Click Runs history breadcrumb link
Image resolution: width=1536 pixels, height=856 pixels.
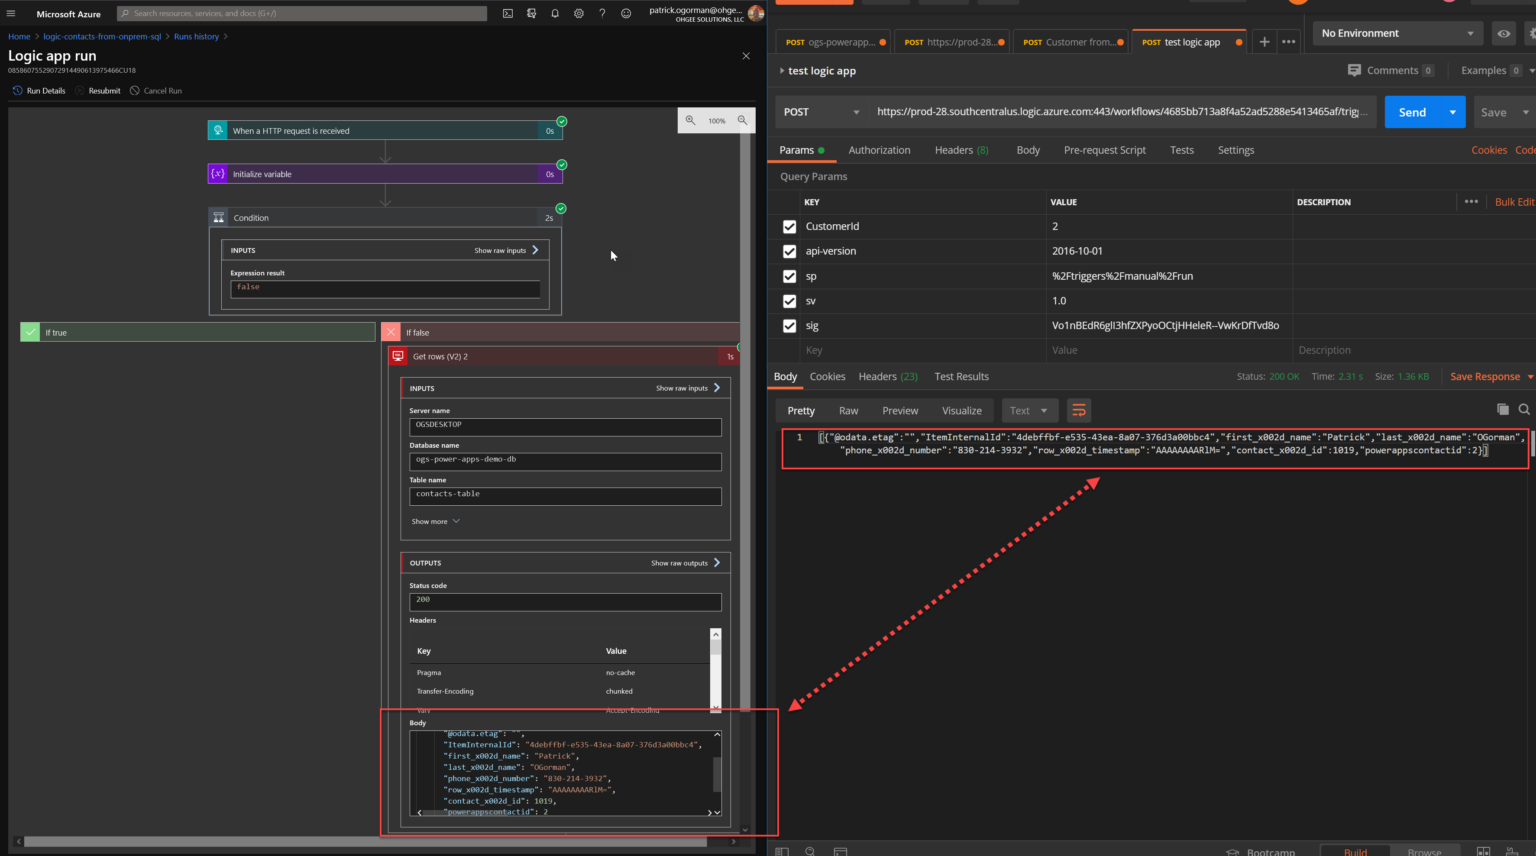196,37
